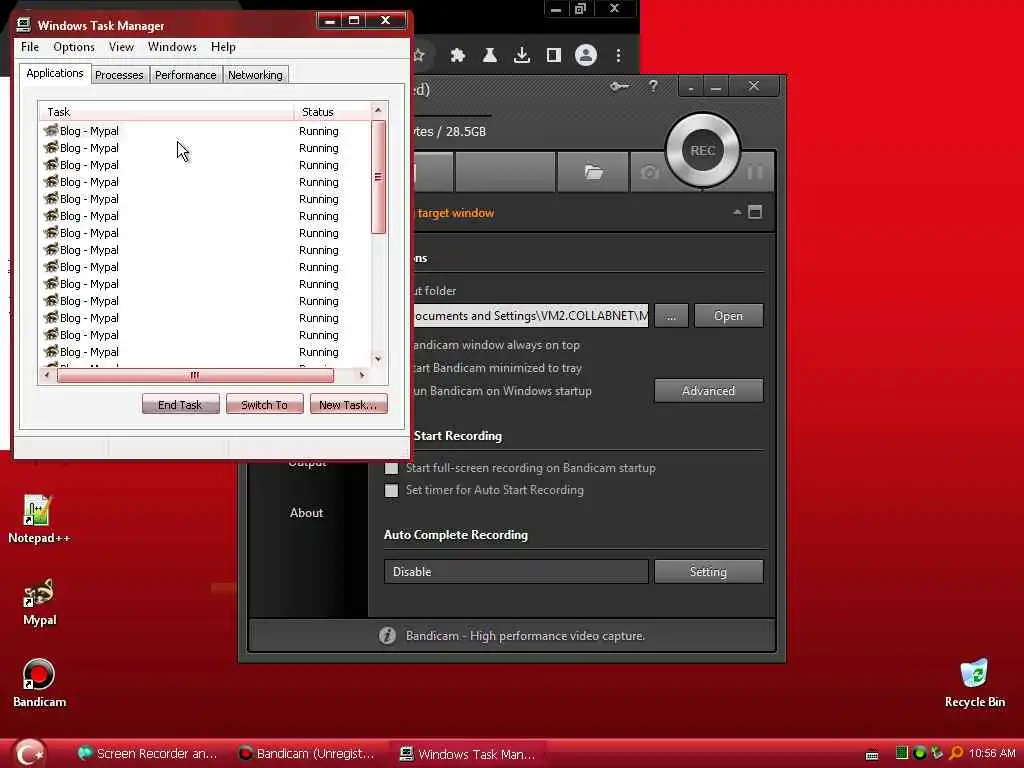Click the Start button on the taskbar
The image size is (1024, 768).
point(29,754)
